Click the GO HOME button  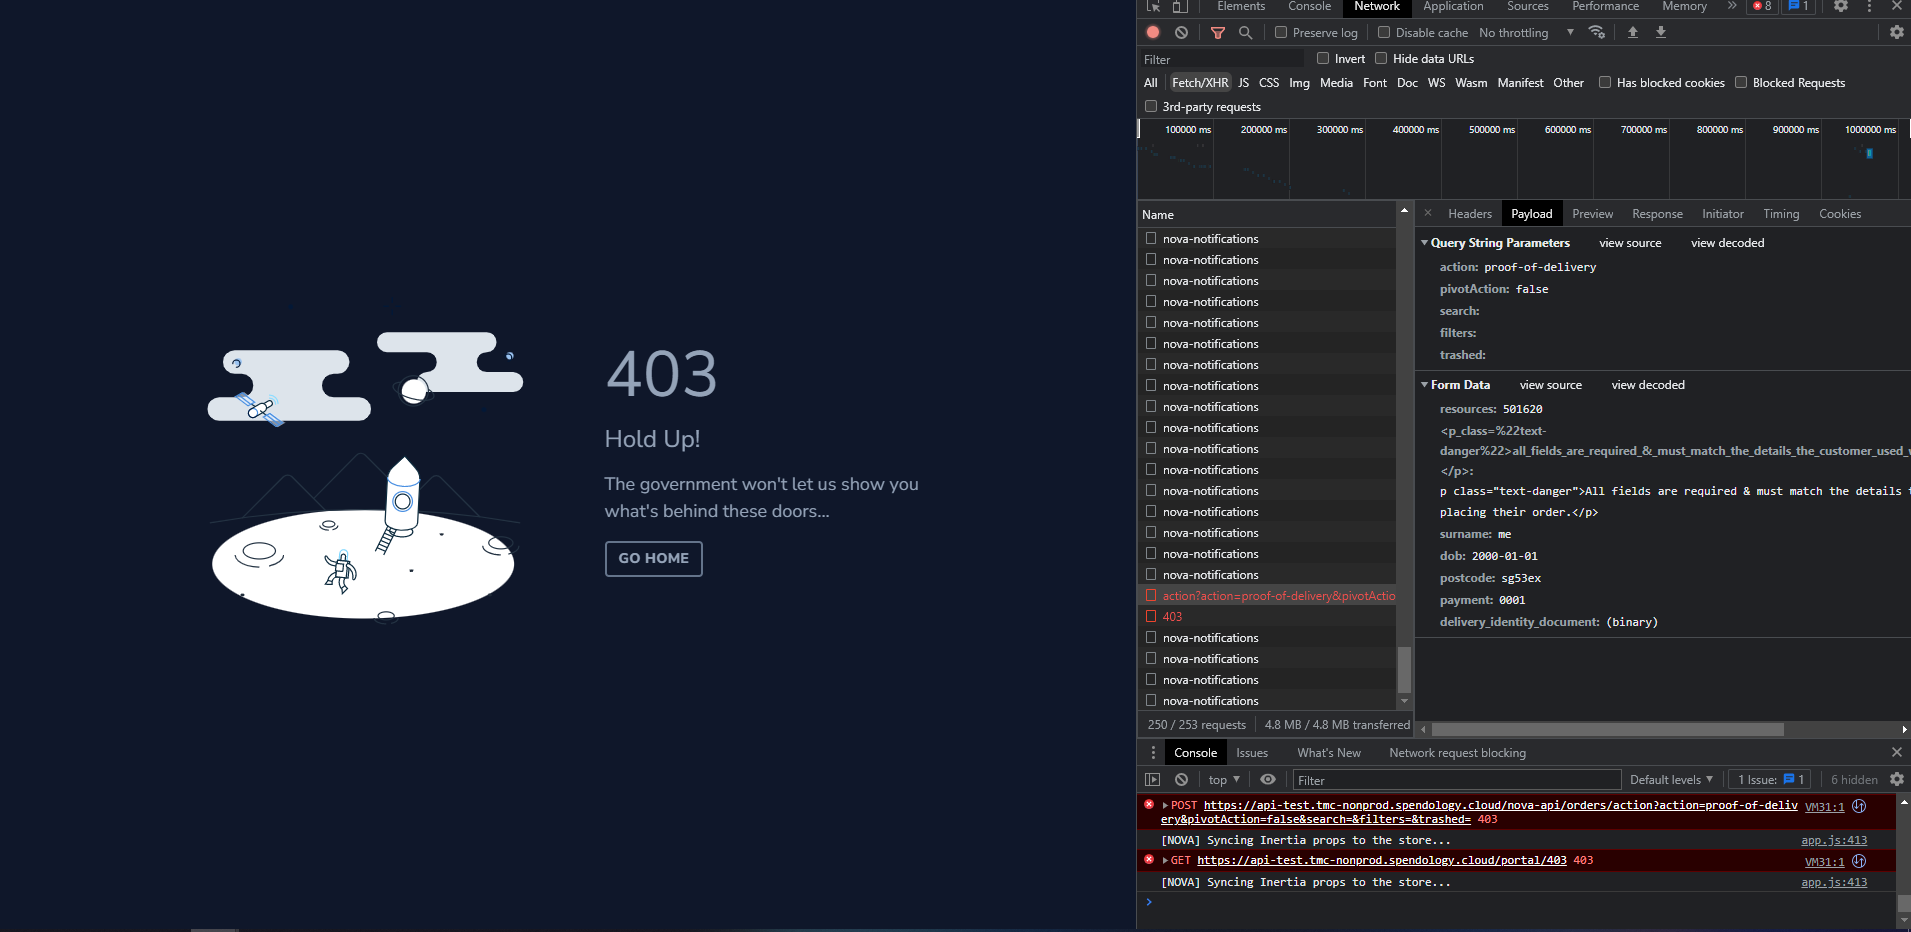(653, 558)
